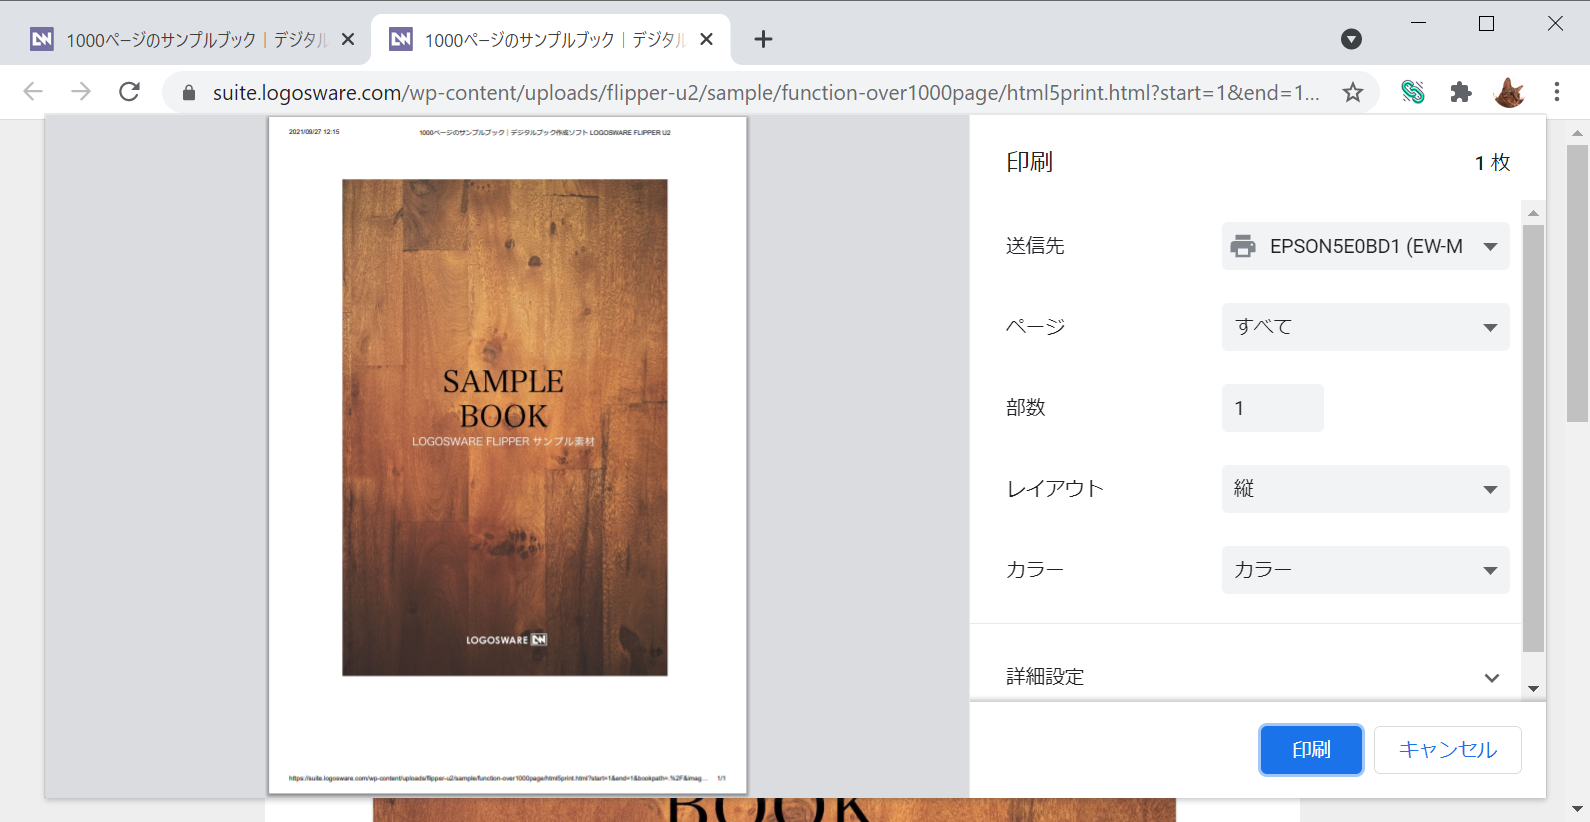Click the print settings scrollbar thumb
Viewport: 1590px width, 822px height.
1533,438
